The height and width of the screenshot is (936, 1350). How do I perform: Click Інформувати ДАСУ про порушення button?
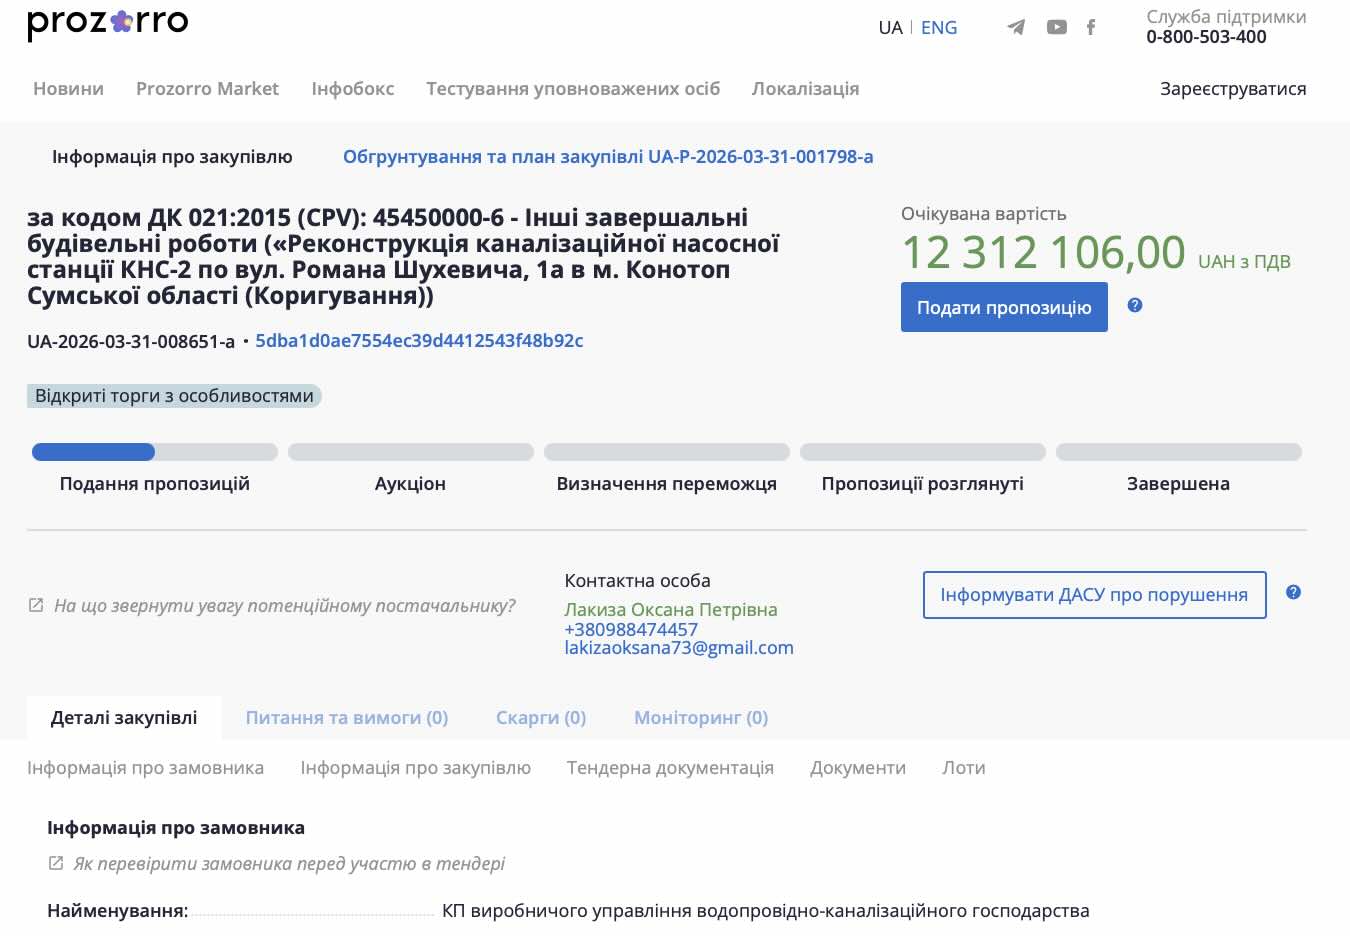[1094, 595]
